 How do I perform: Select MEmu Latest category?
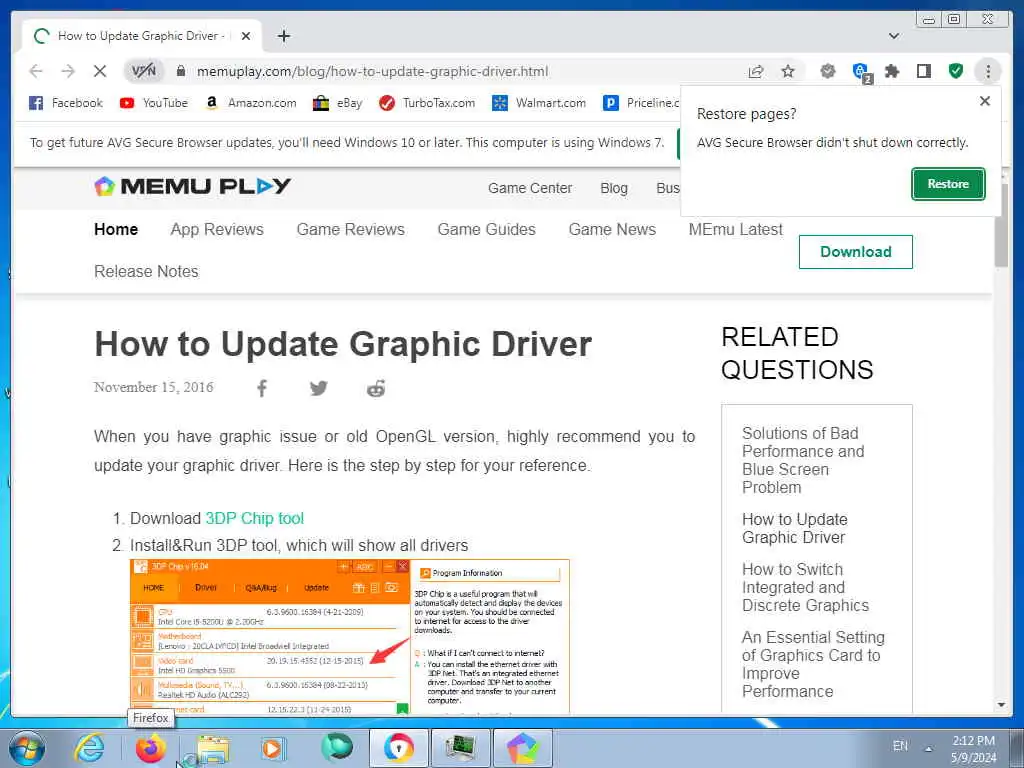pos(735,229)
